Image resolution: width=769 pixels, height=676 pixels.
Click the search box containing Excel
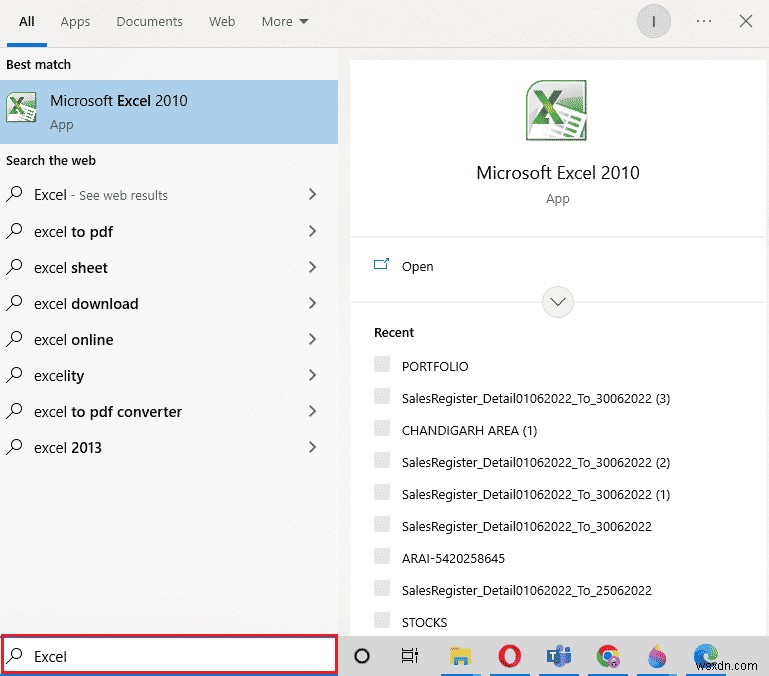coord(170,656)
